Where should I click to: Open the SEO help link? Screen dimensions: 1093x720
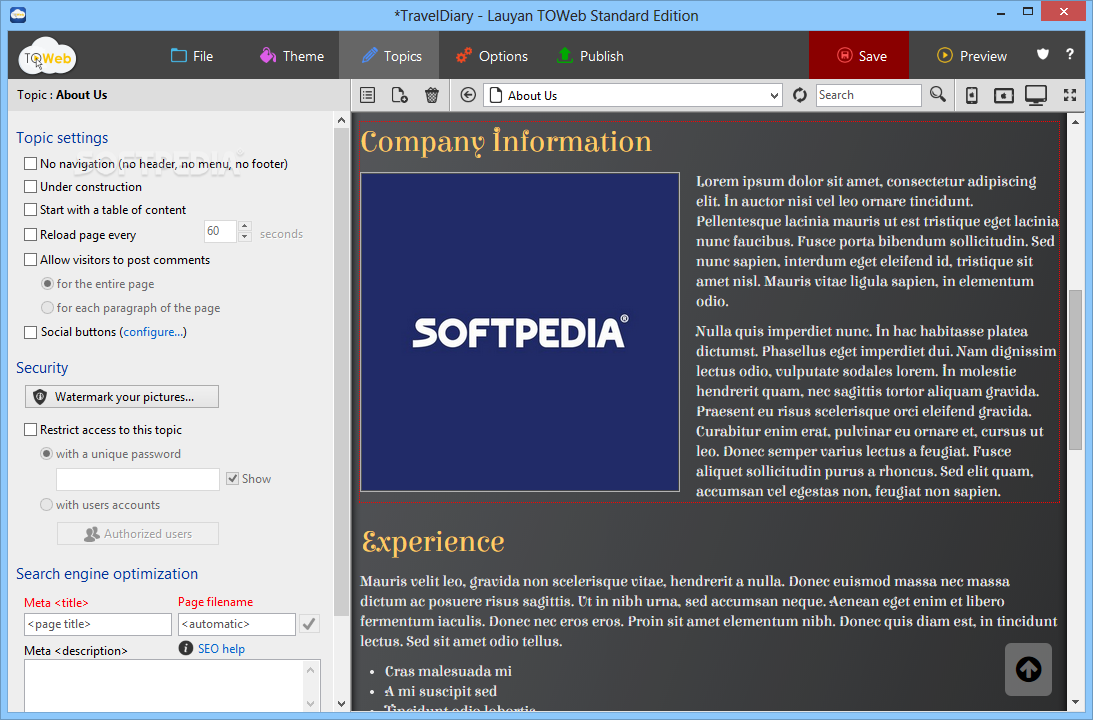click(221, 649)
